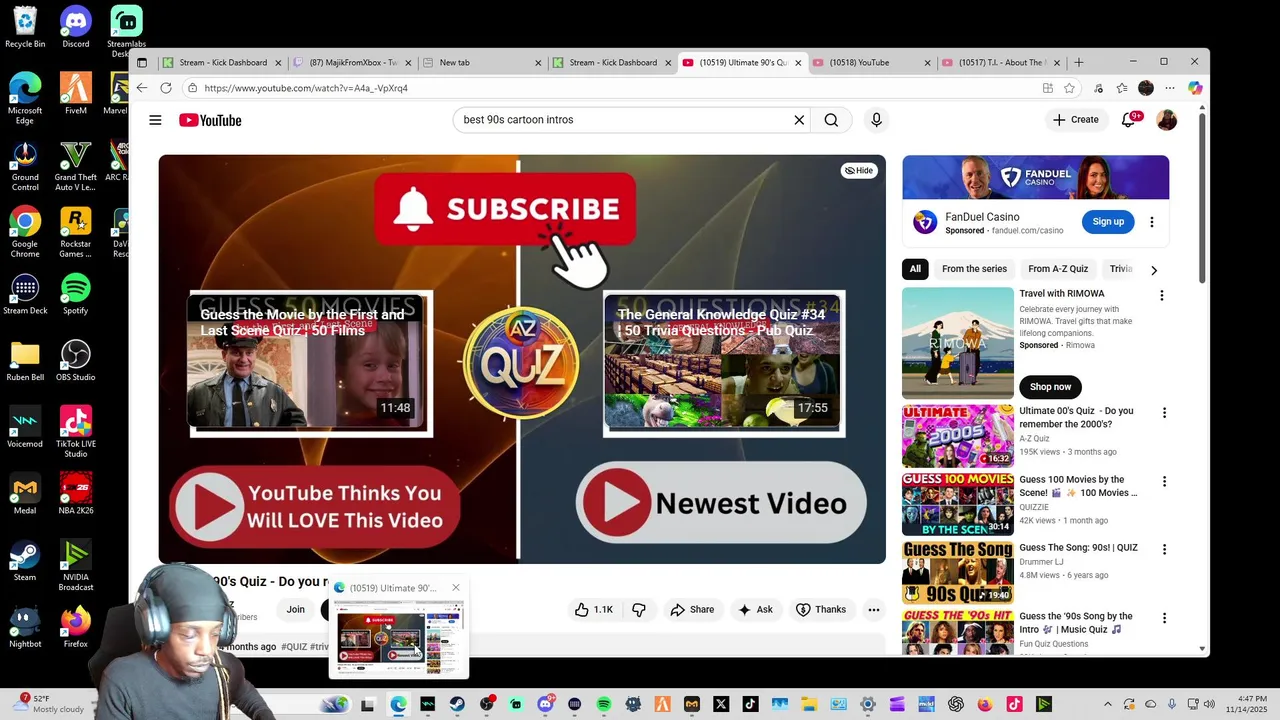Select the From the series chip
1280x720 pixels.
[974, 269]
